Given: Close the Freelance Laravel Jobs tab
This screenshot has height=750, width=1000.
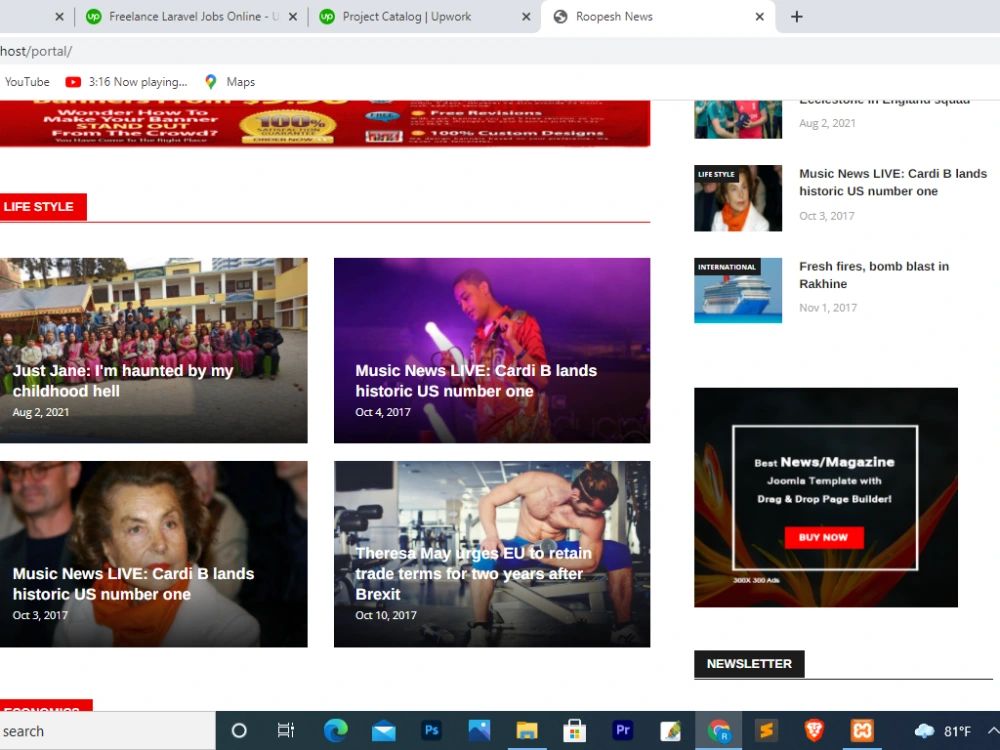Looking at the screenshot, I should [293, 17].
